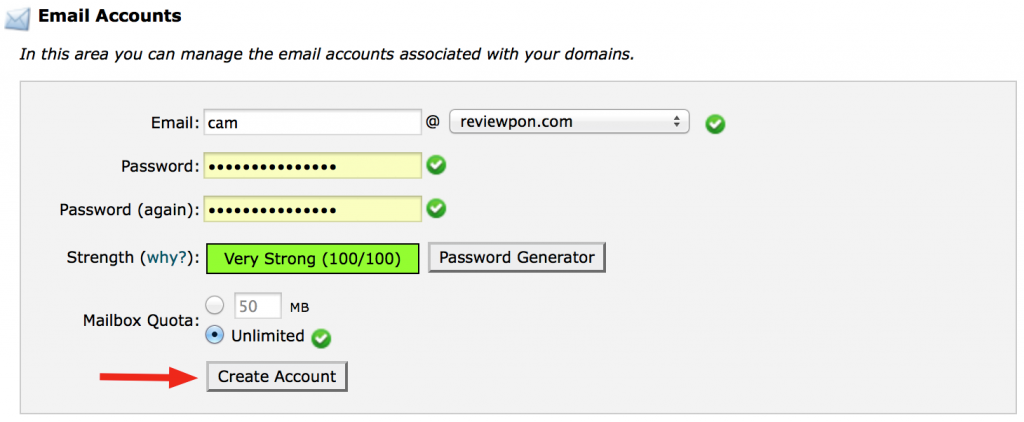Click the red arrow pointing to Create Account
The image size is (1024, 422).
tap(145, 377)
